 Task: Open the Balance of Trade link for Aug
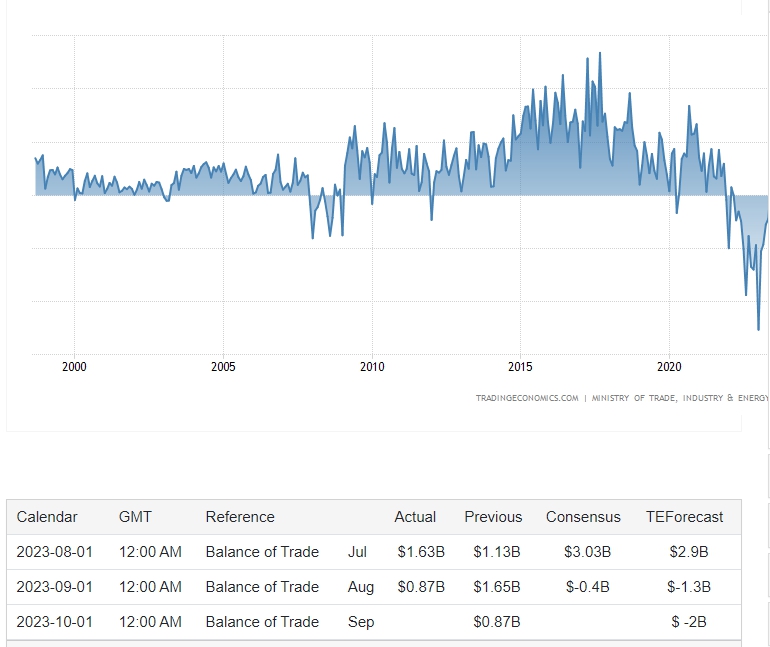pos(262,587)
